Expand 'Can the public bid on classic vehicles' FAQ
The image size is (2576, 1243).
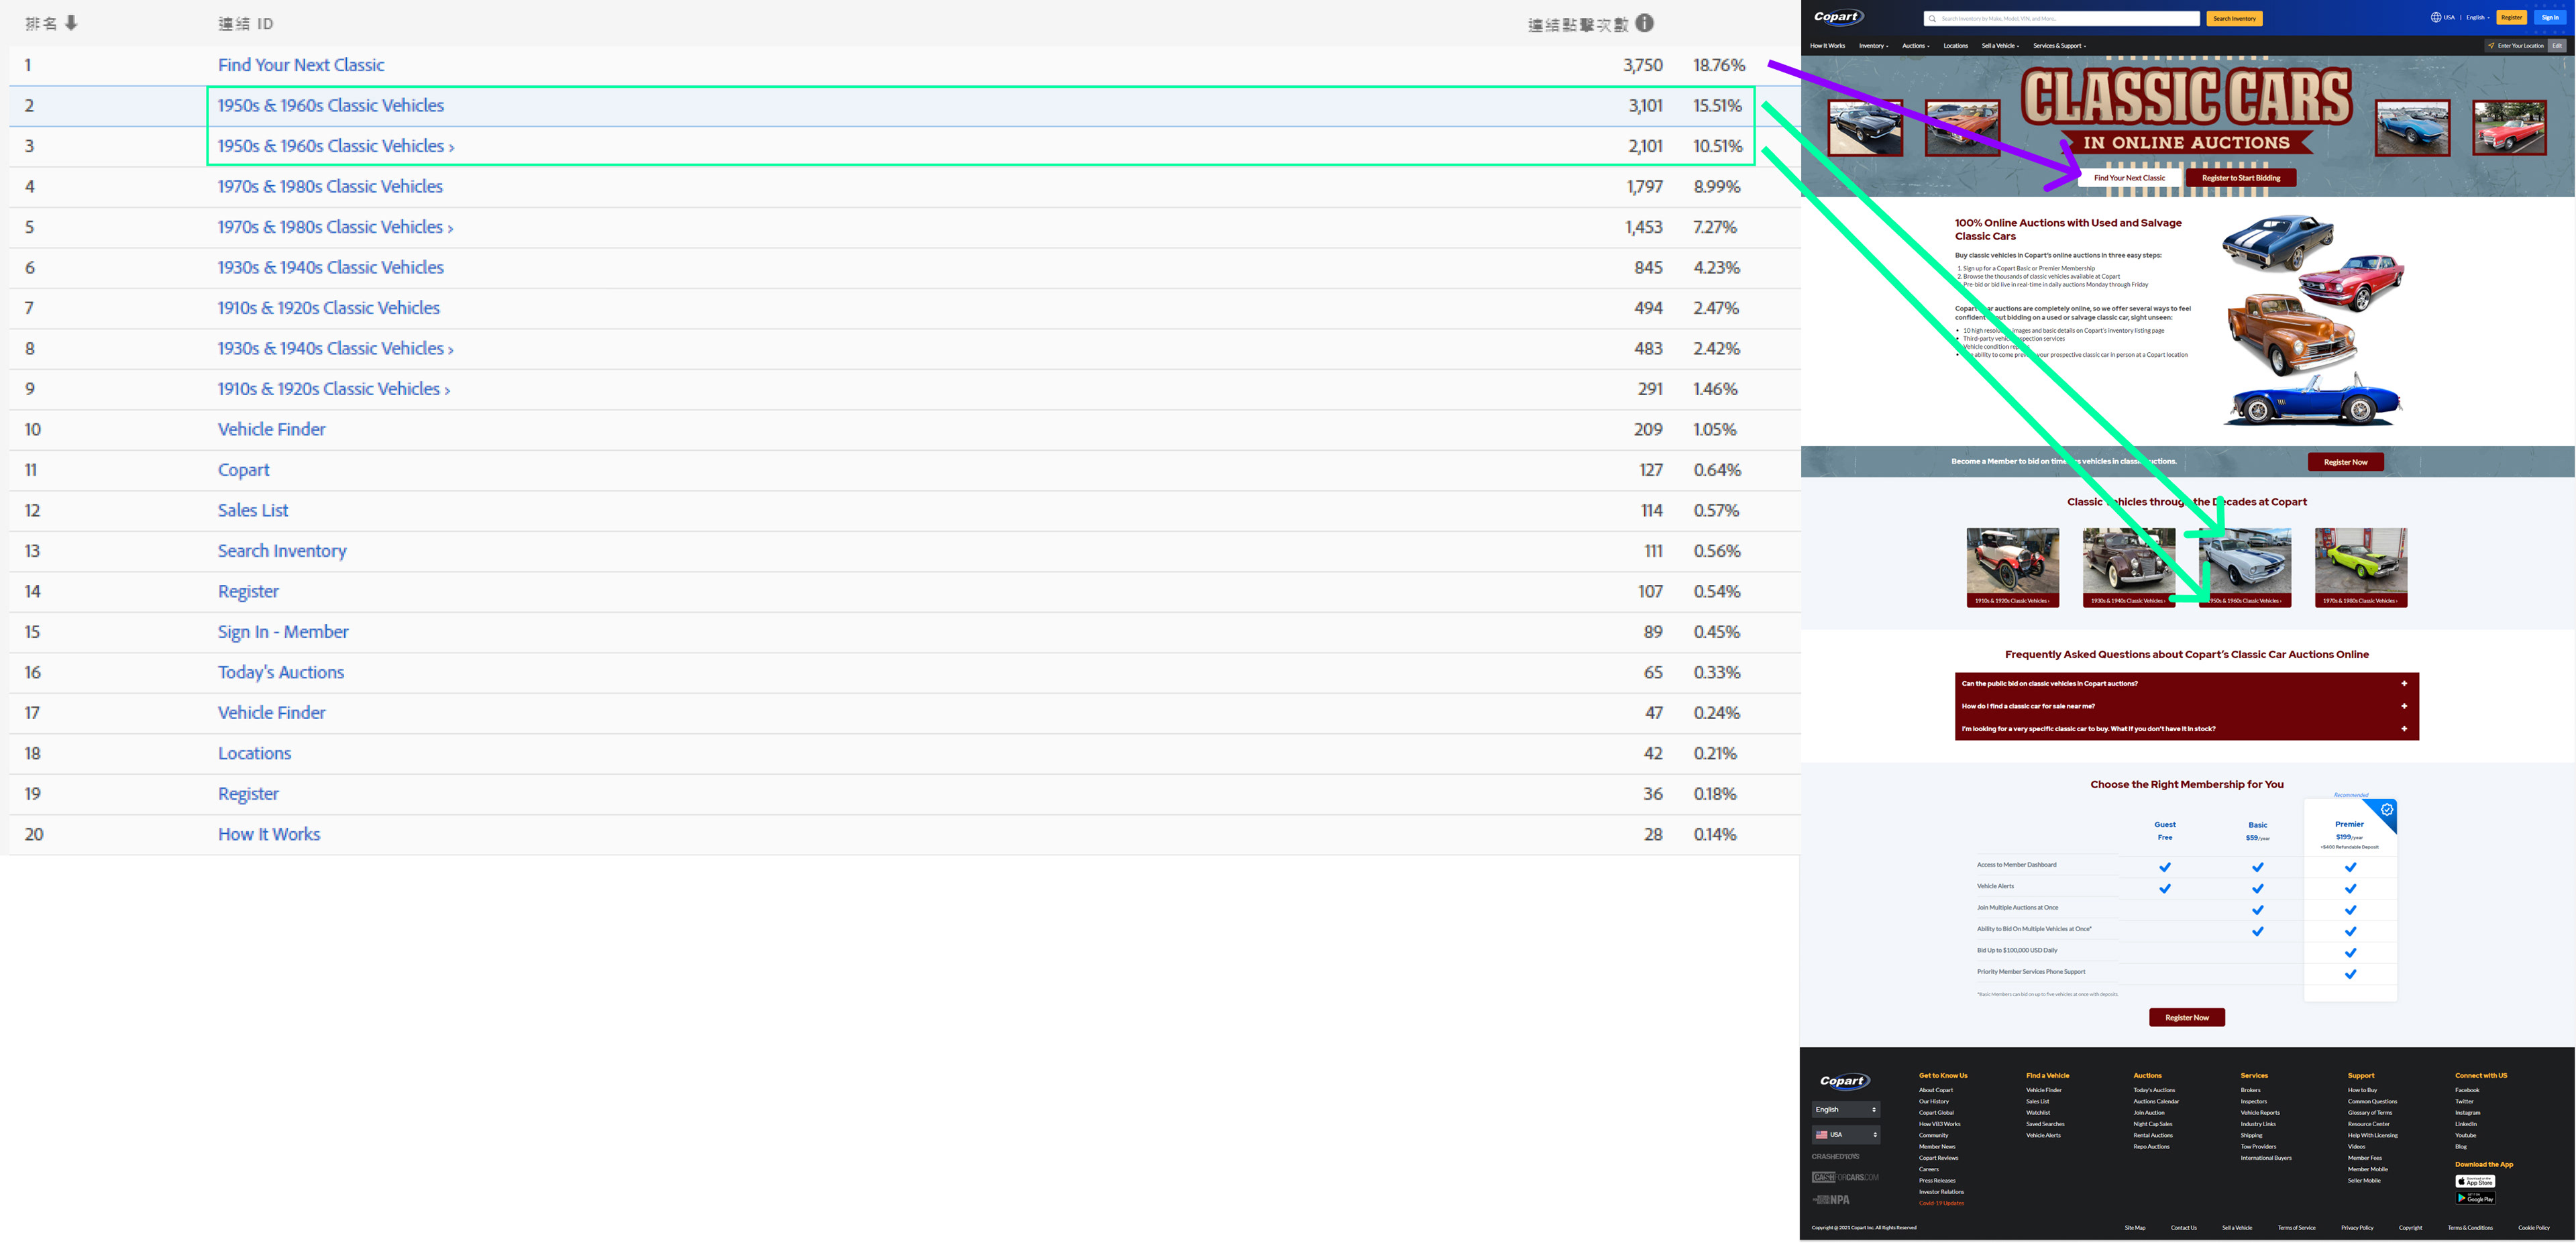pos(2186,684)
